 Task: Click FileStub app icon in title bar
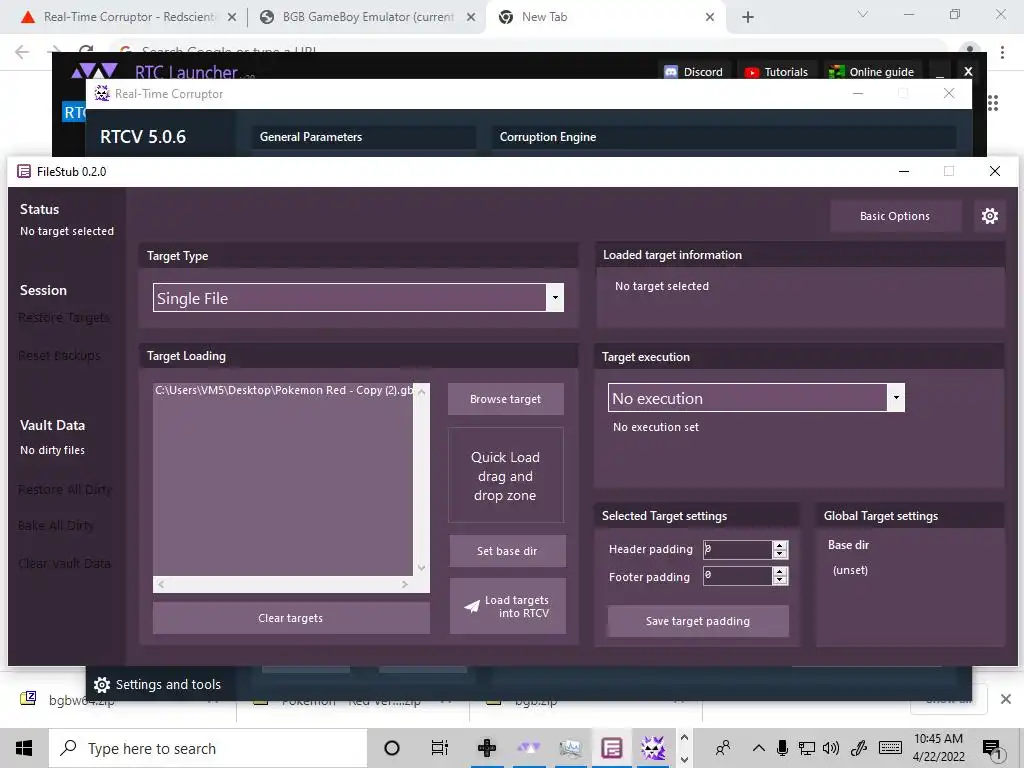point(24,171)
